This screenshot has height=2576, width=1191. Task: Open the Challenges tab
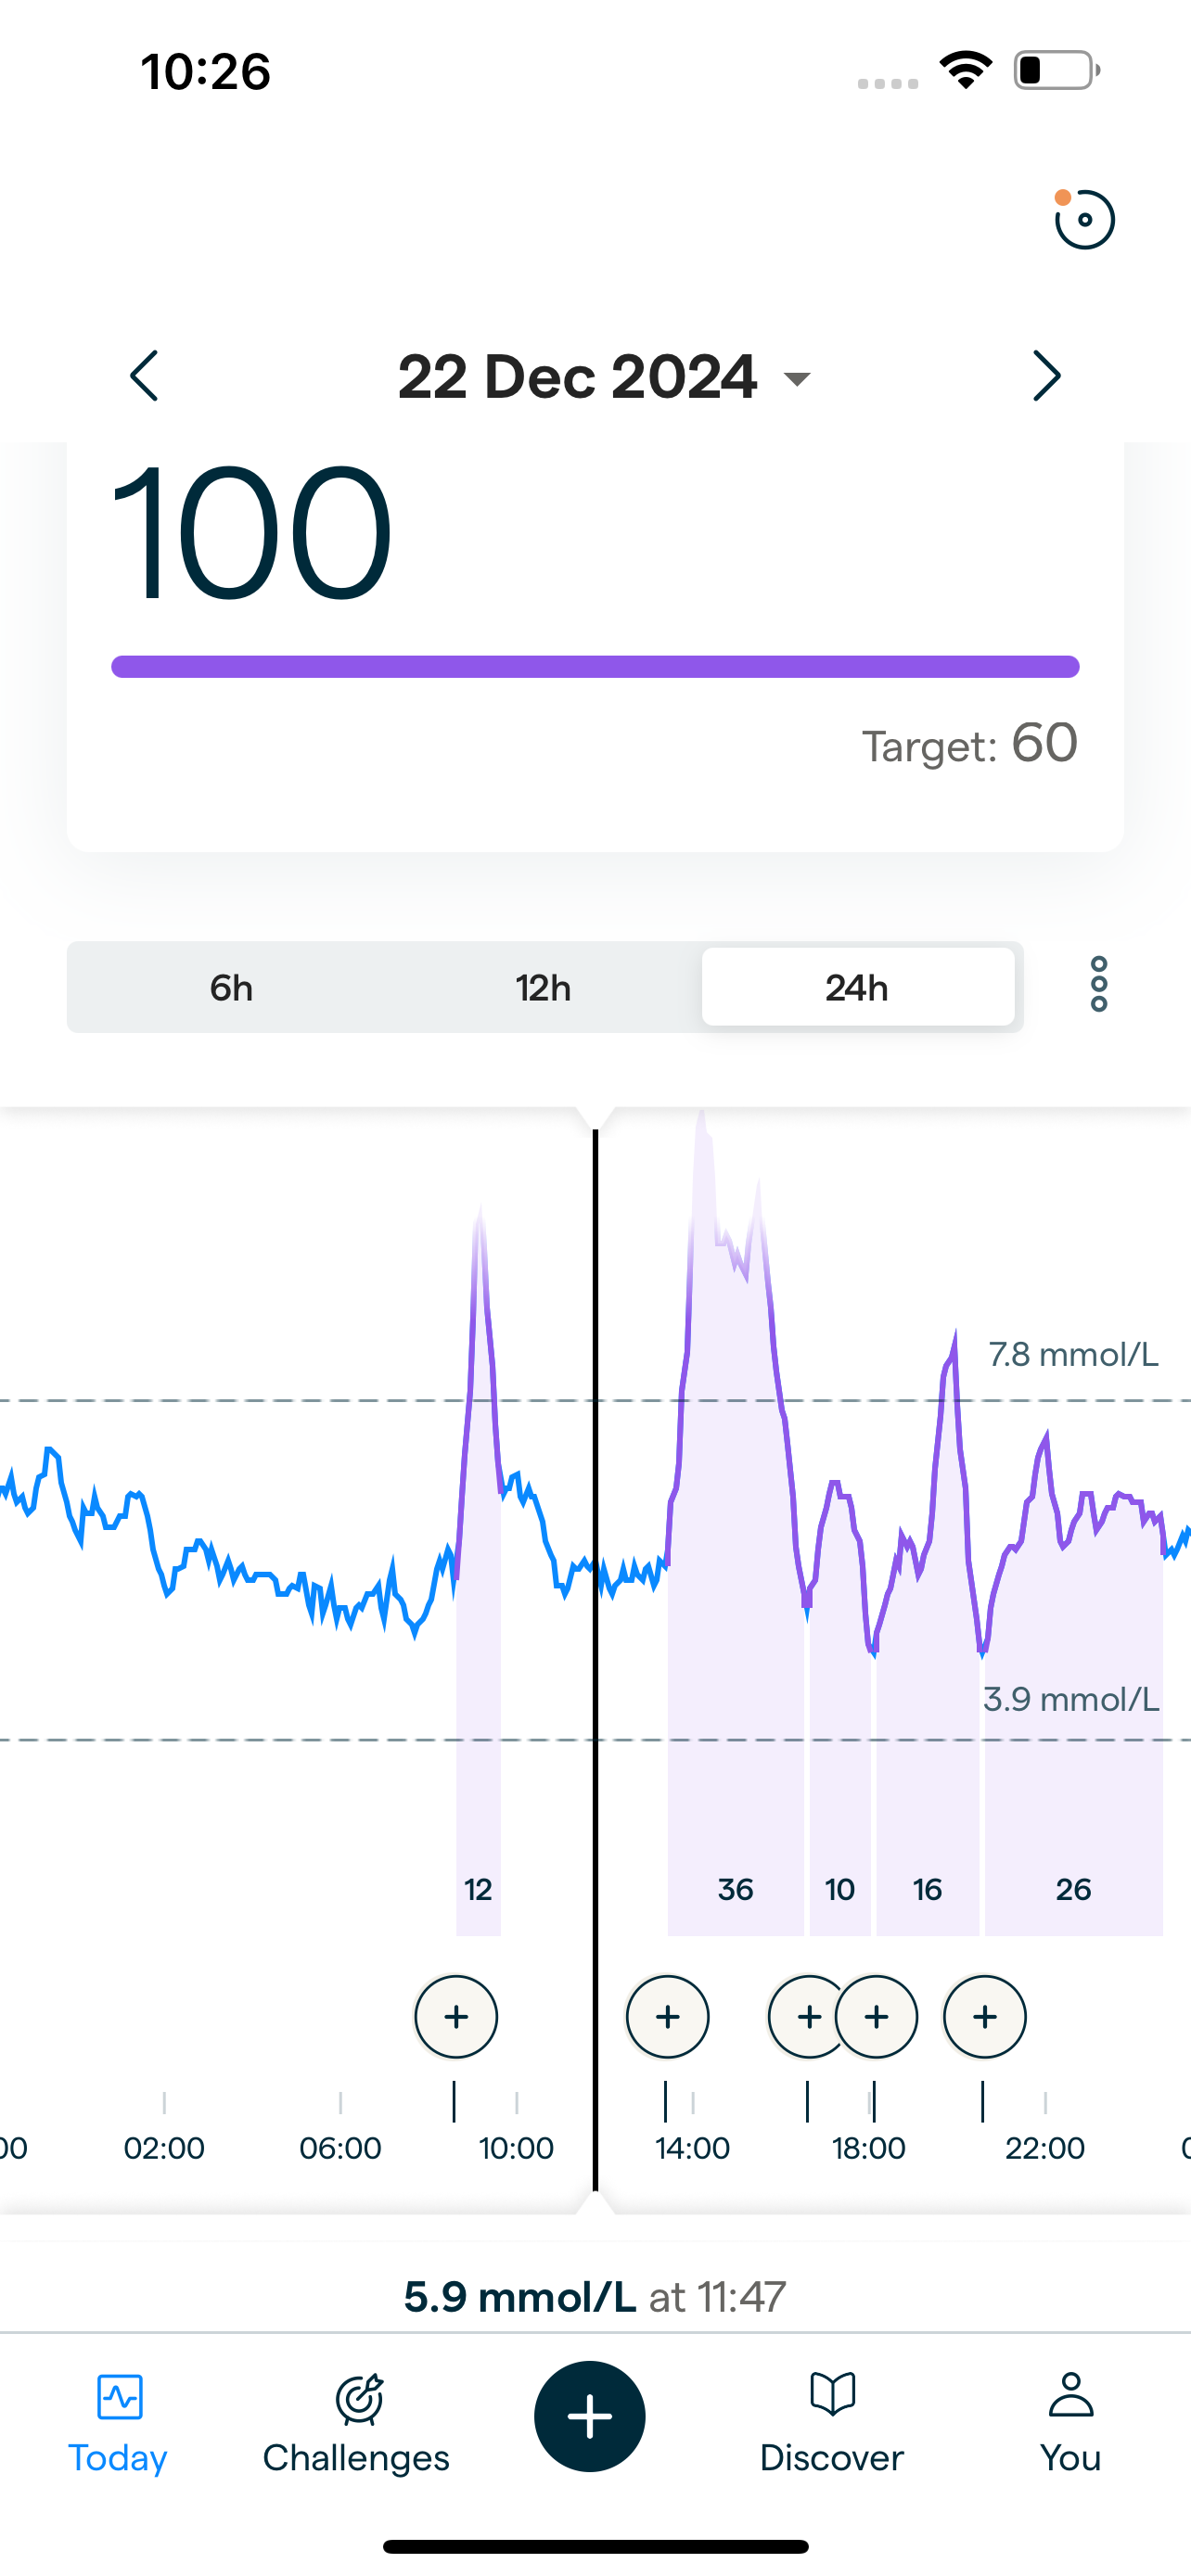click(x=356, y=2422)
